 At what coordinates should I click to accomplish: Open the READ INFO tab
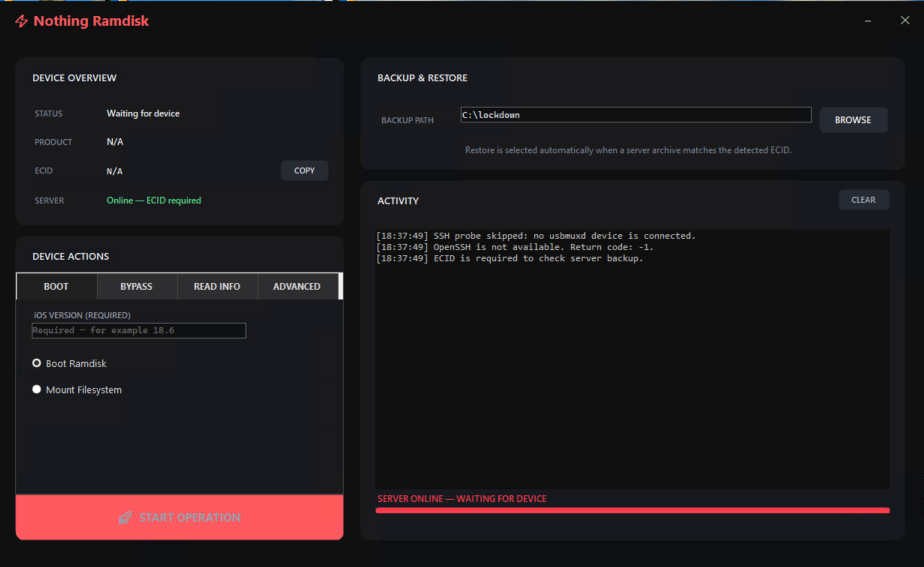(217, 286)
